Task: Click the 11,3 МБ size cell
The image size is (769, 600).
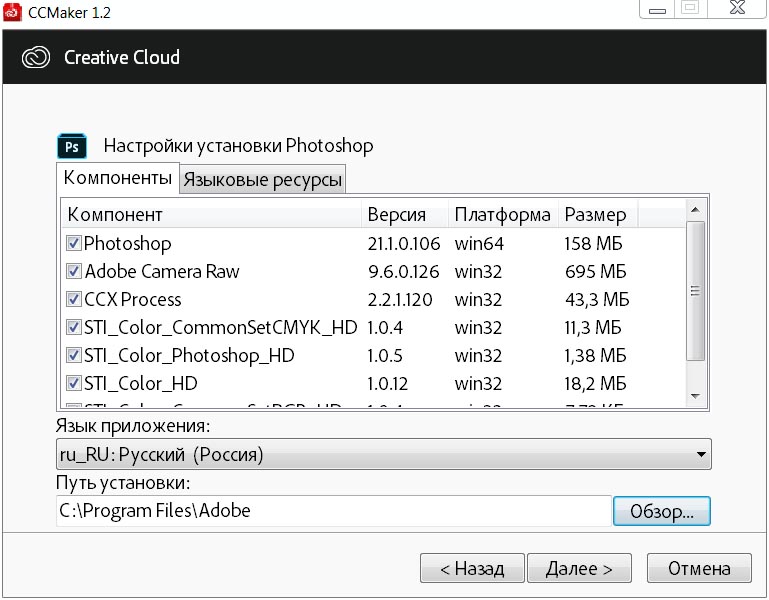Action: [593, 328]
